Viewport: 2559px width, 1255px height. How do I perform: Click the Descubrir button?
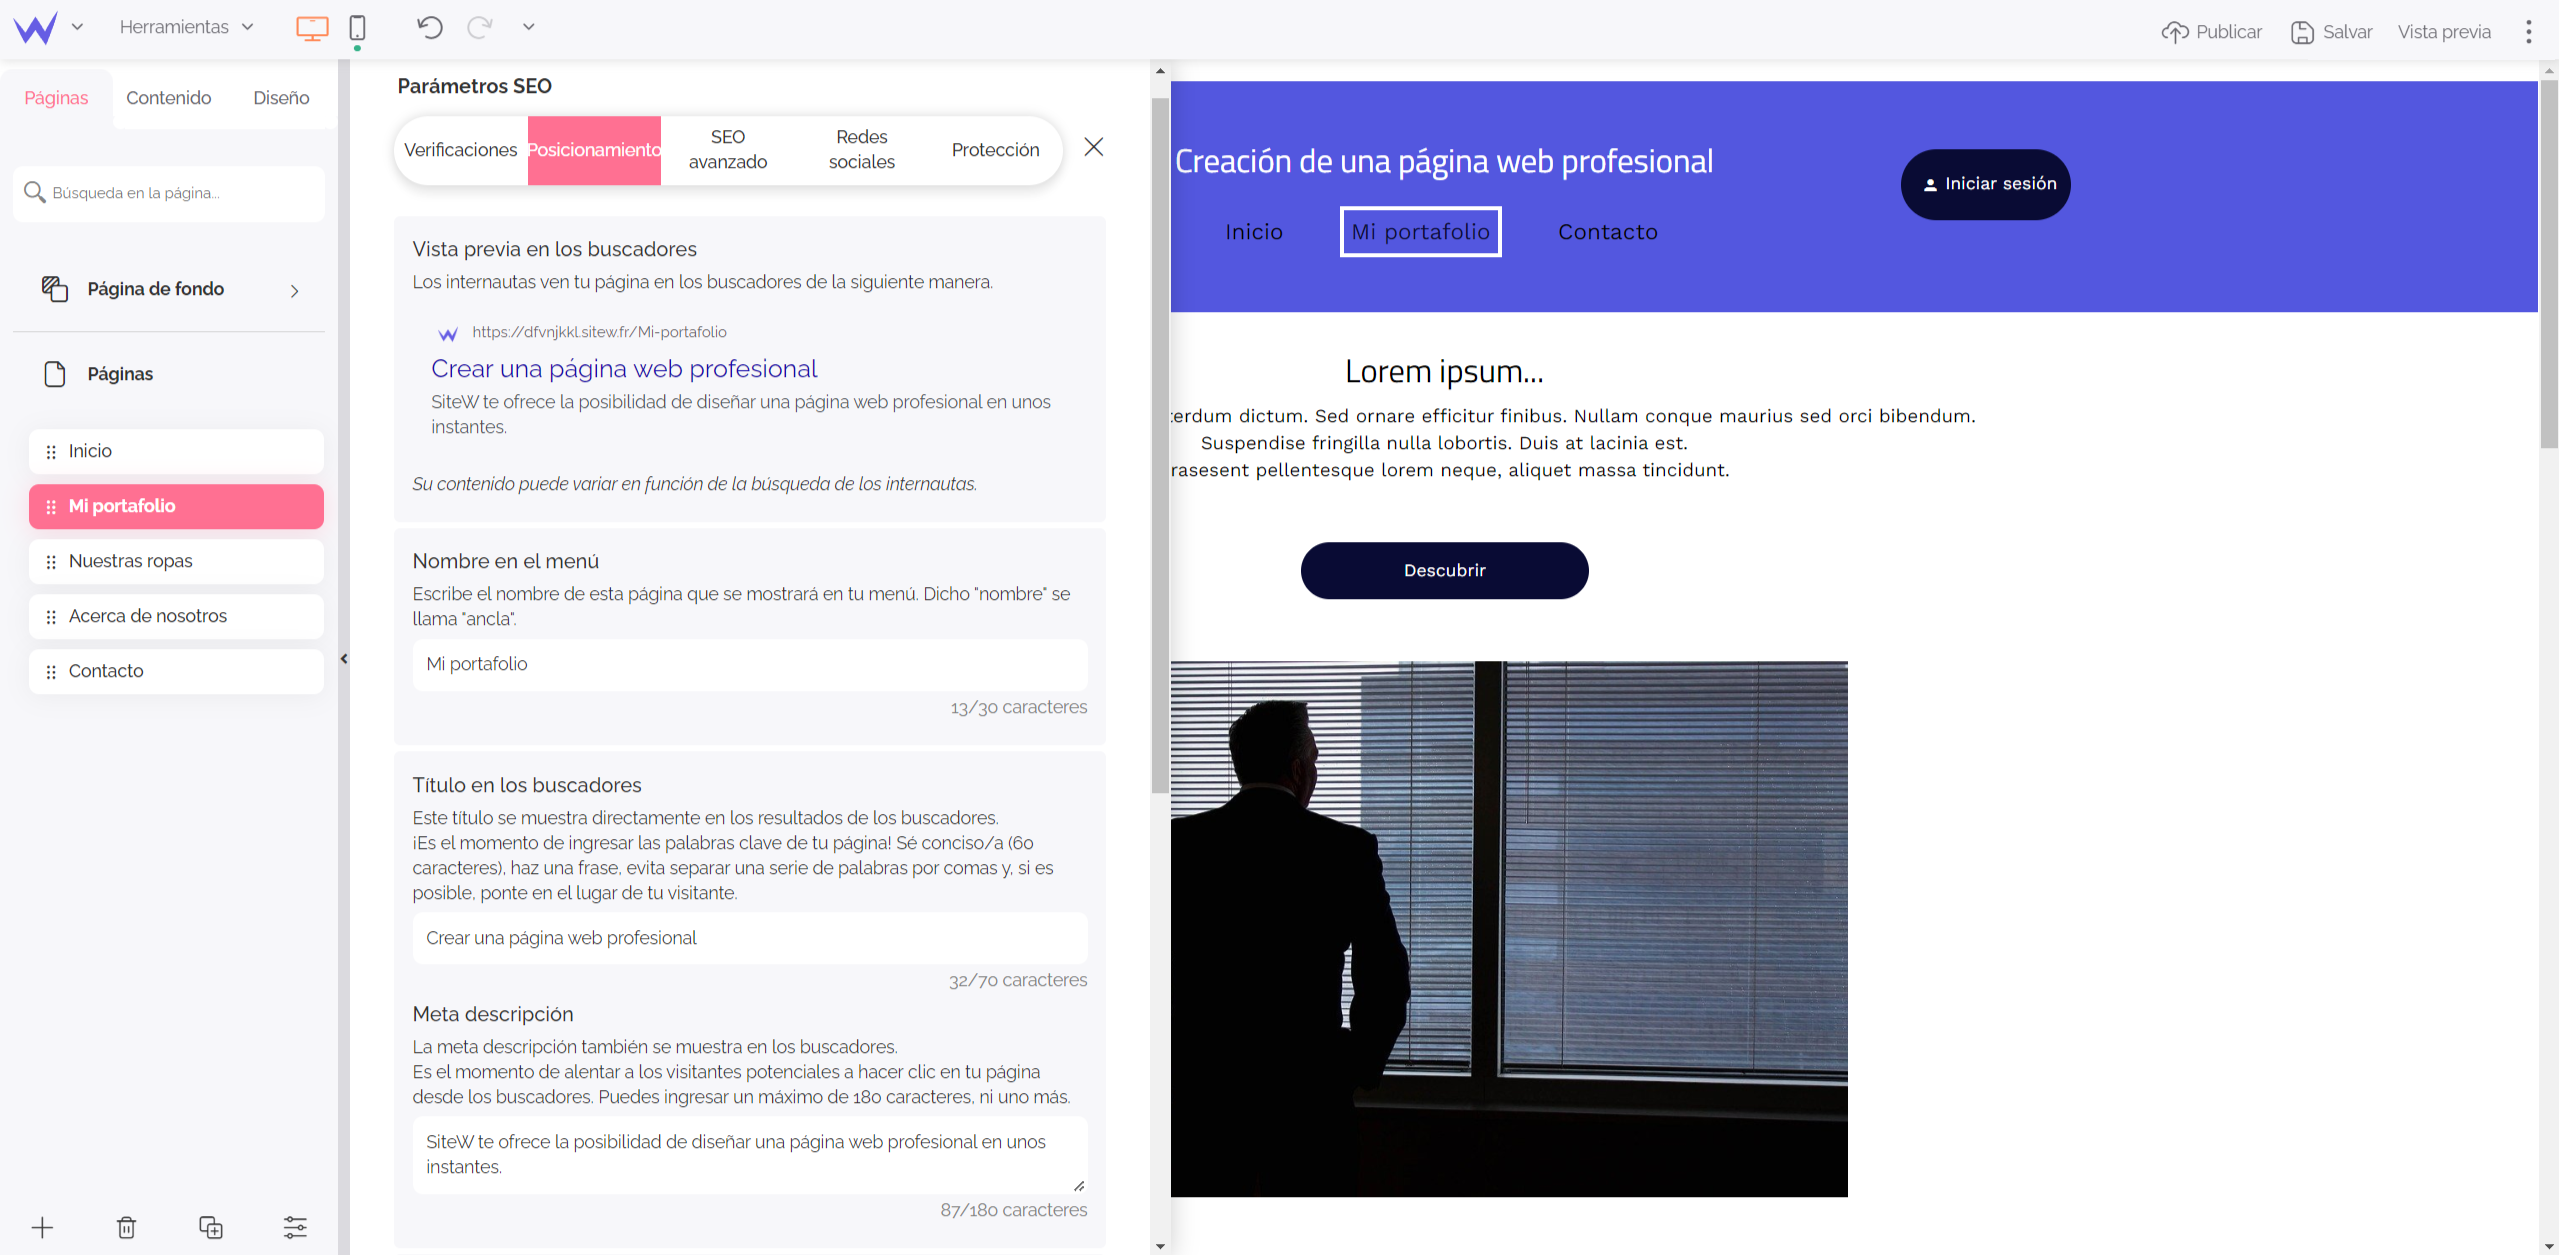click(1444, 570)
